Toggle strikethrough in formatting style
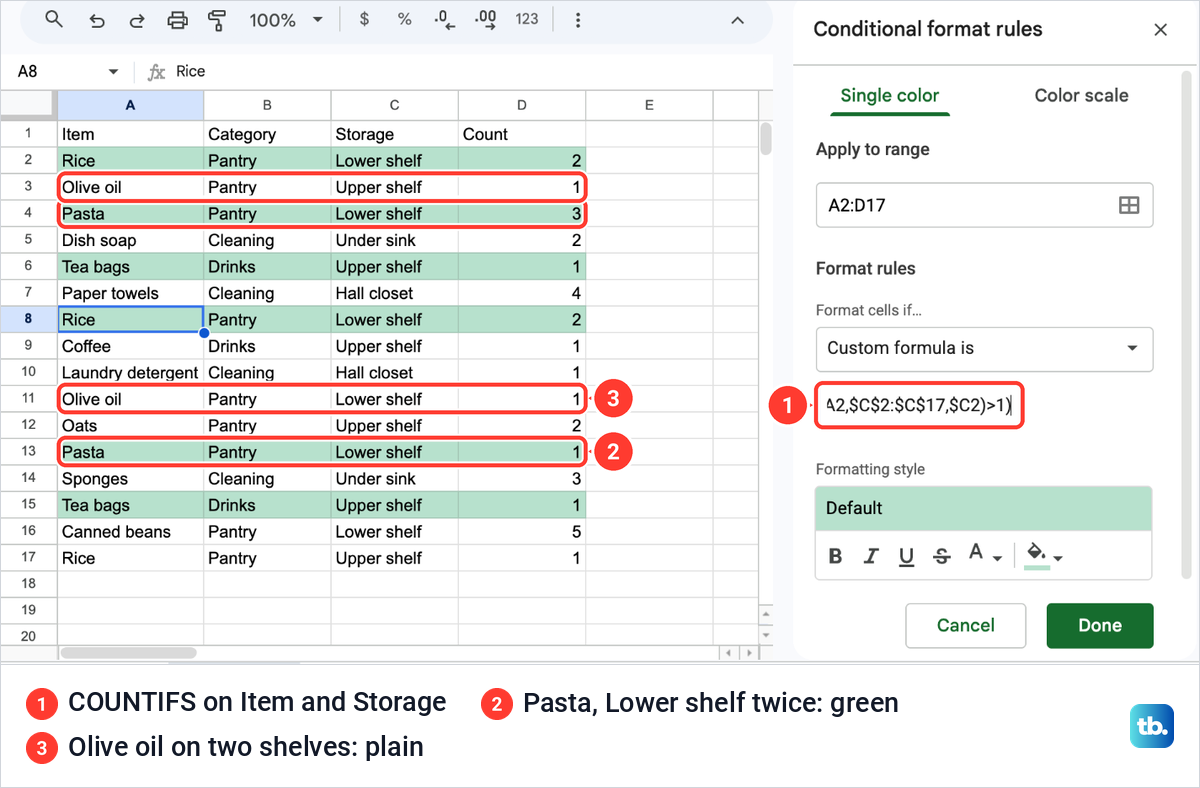1200x788 pixels. (x=941, y=557)
